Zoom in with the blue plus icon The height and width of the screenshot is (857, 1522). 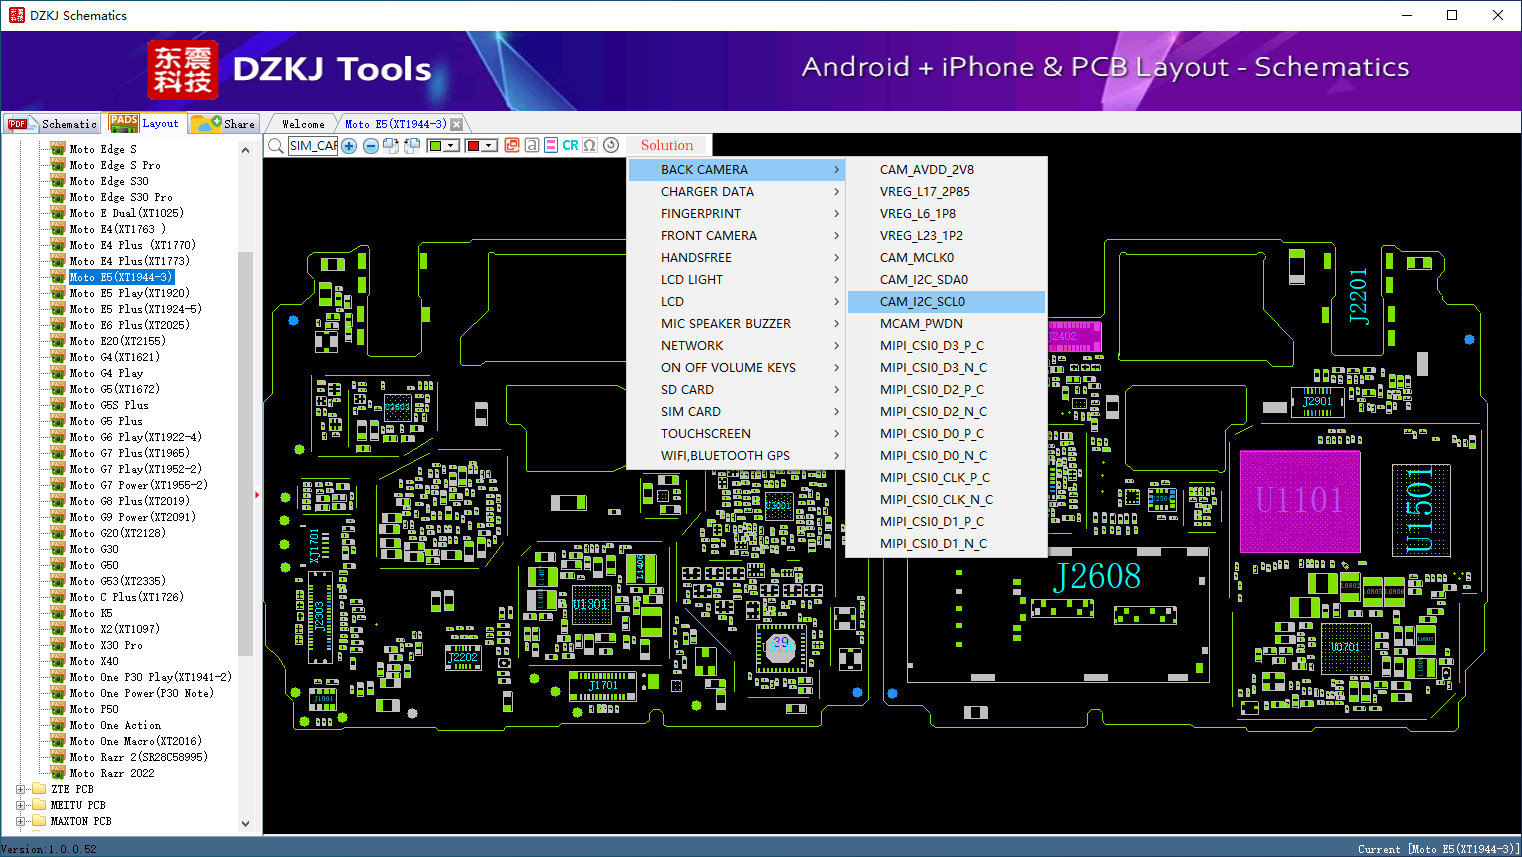pyautogui.click(x=349, y=146)
